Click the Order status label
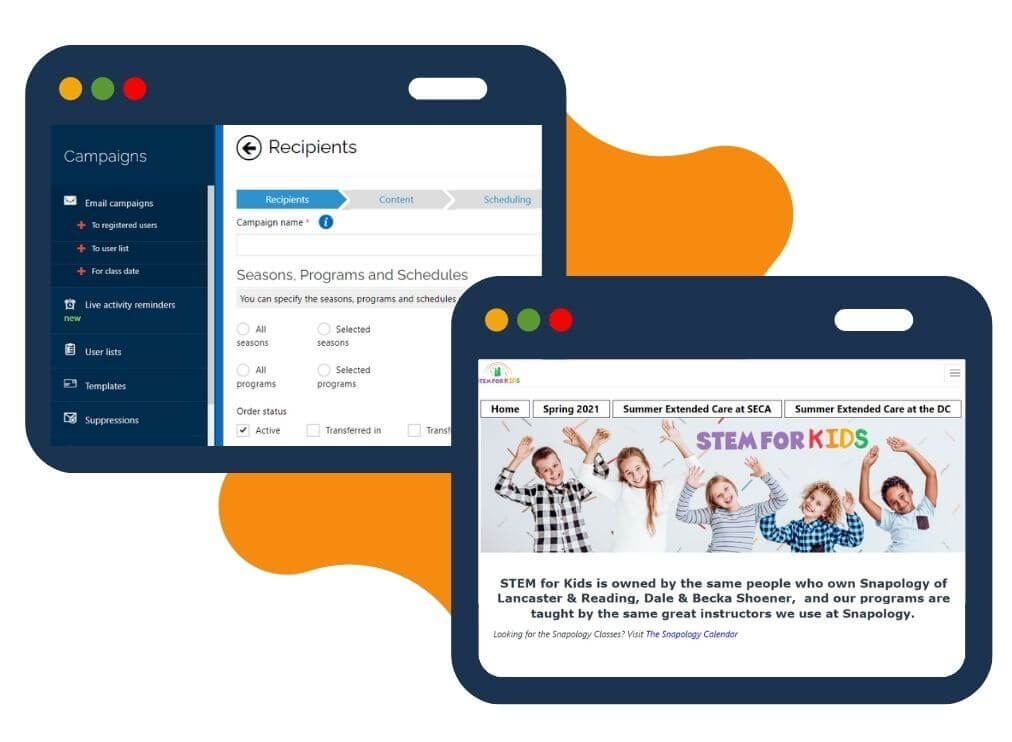The height and width of the screenshot is (742, 1012). (x=261, y=411)
